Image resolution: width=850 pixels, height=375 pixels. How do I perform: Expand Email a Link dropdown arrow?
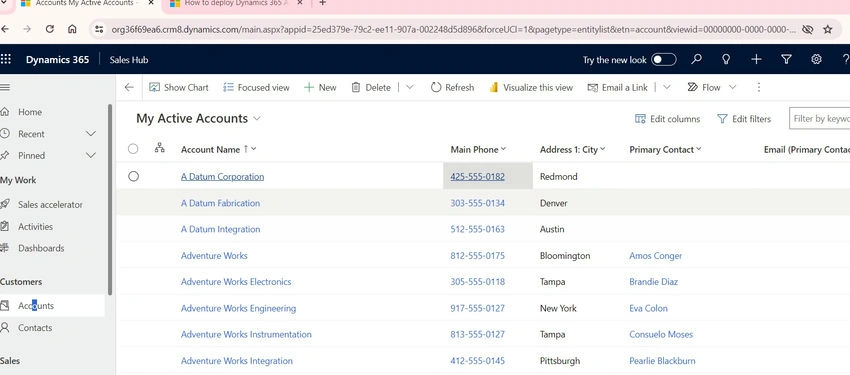667,87
